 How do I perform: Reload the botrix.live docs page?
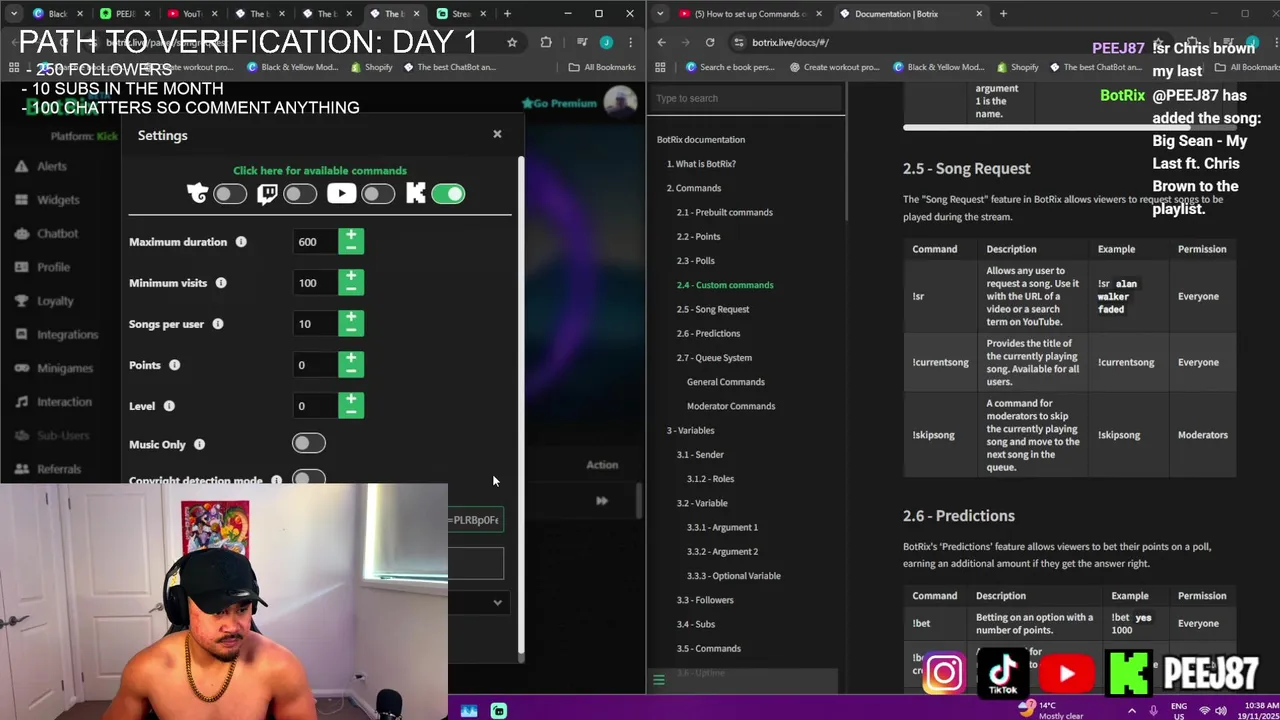[710, 42]
